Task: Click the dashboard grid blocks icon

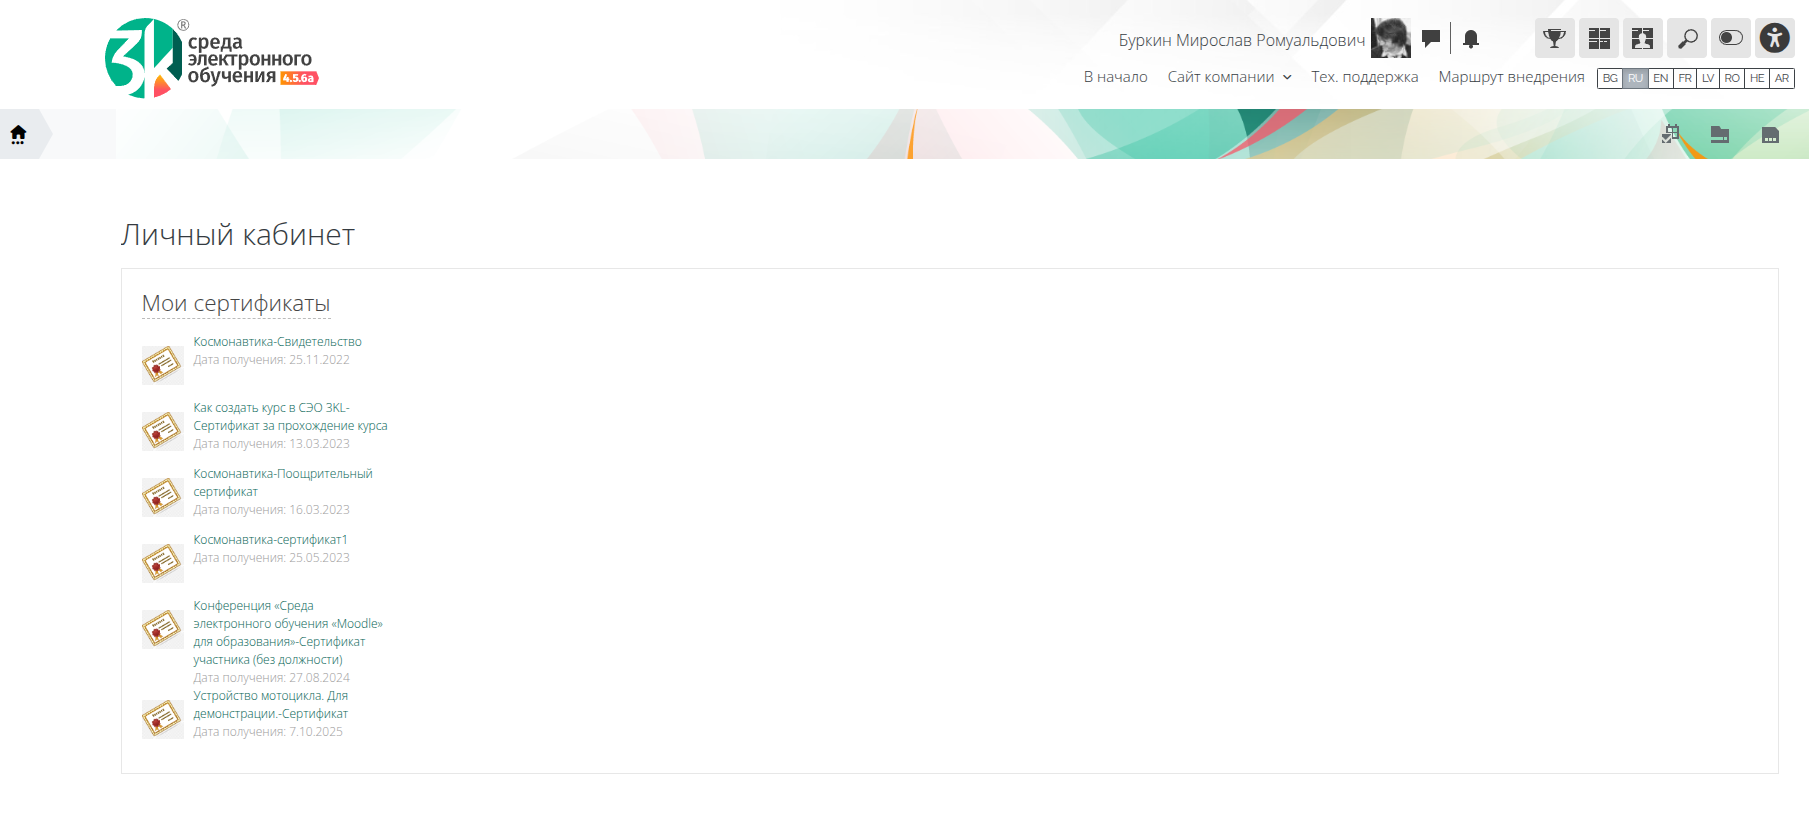Action: [x=1599, y=39]
